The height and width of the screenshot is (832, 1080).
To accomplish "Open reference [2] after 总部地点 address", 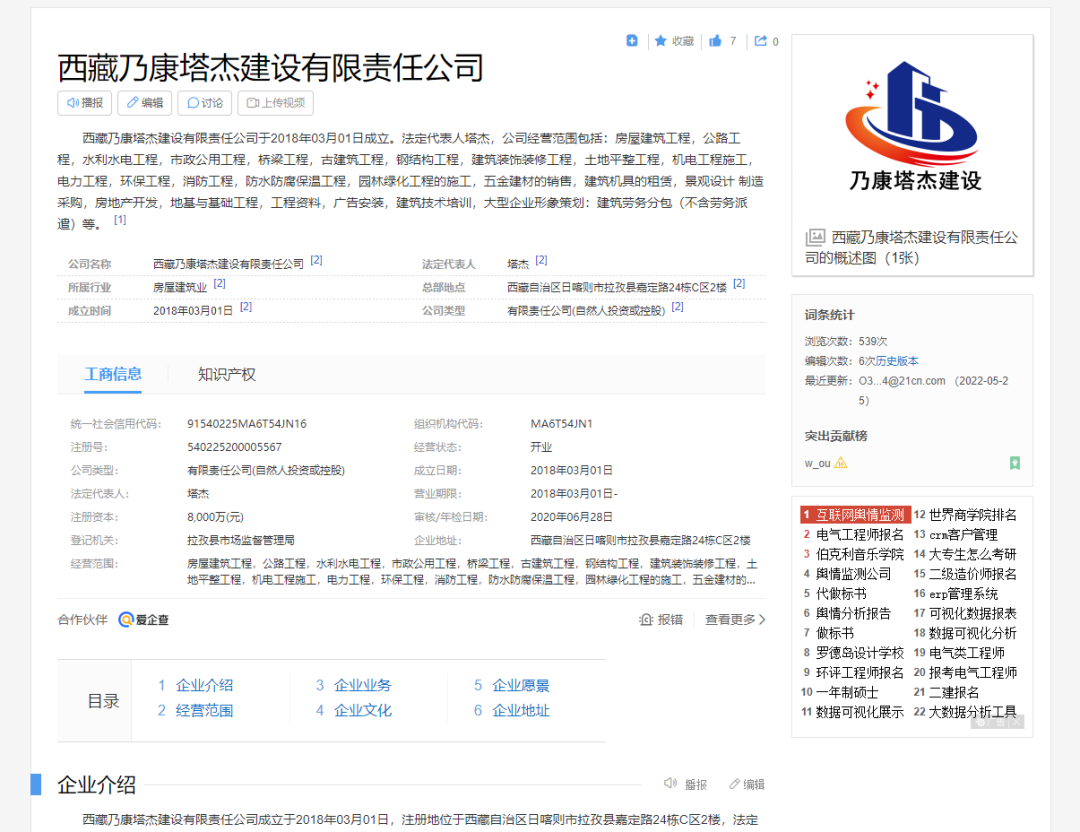I will point(739,284).
